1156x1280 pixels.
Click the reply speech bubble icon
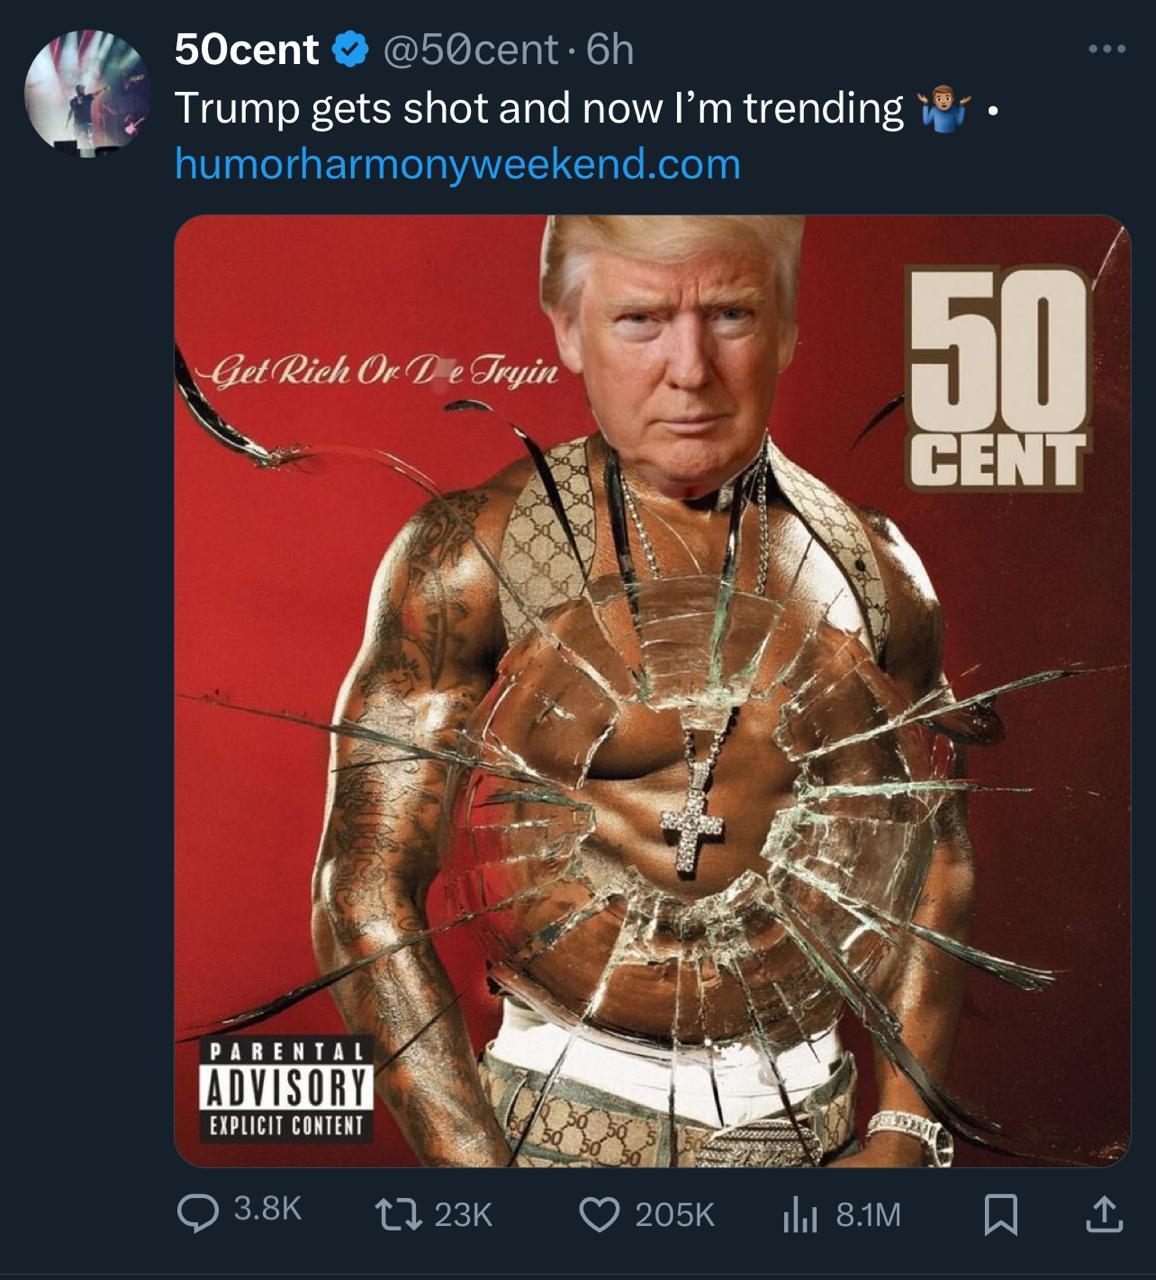pos(195,1214)
